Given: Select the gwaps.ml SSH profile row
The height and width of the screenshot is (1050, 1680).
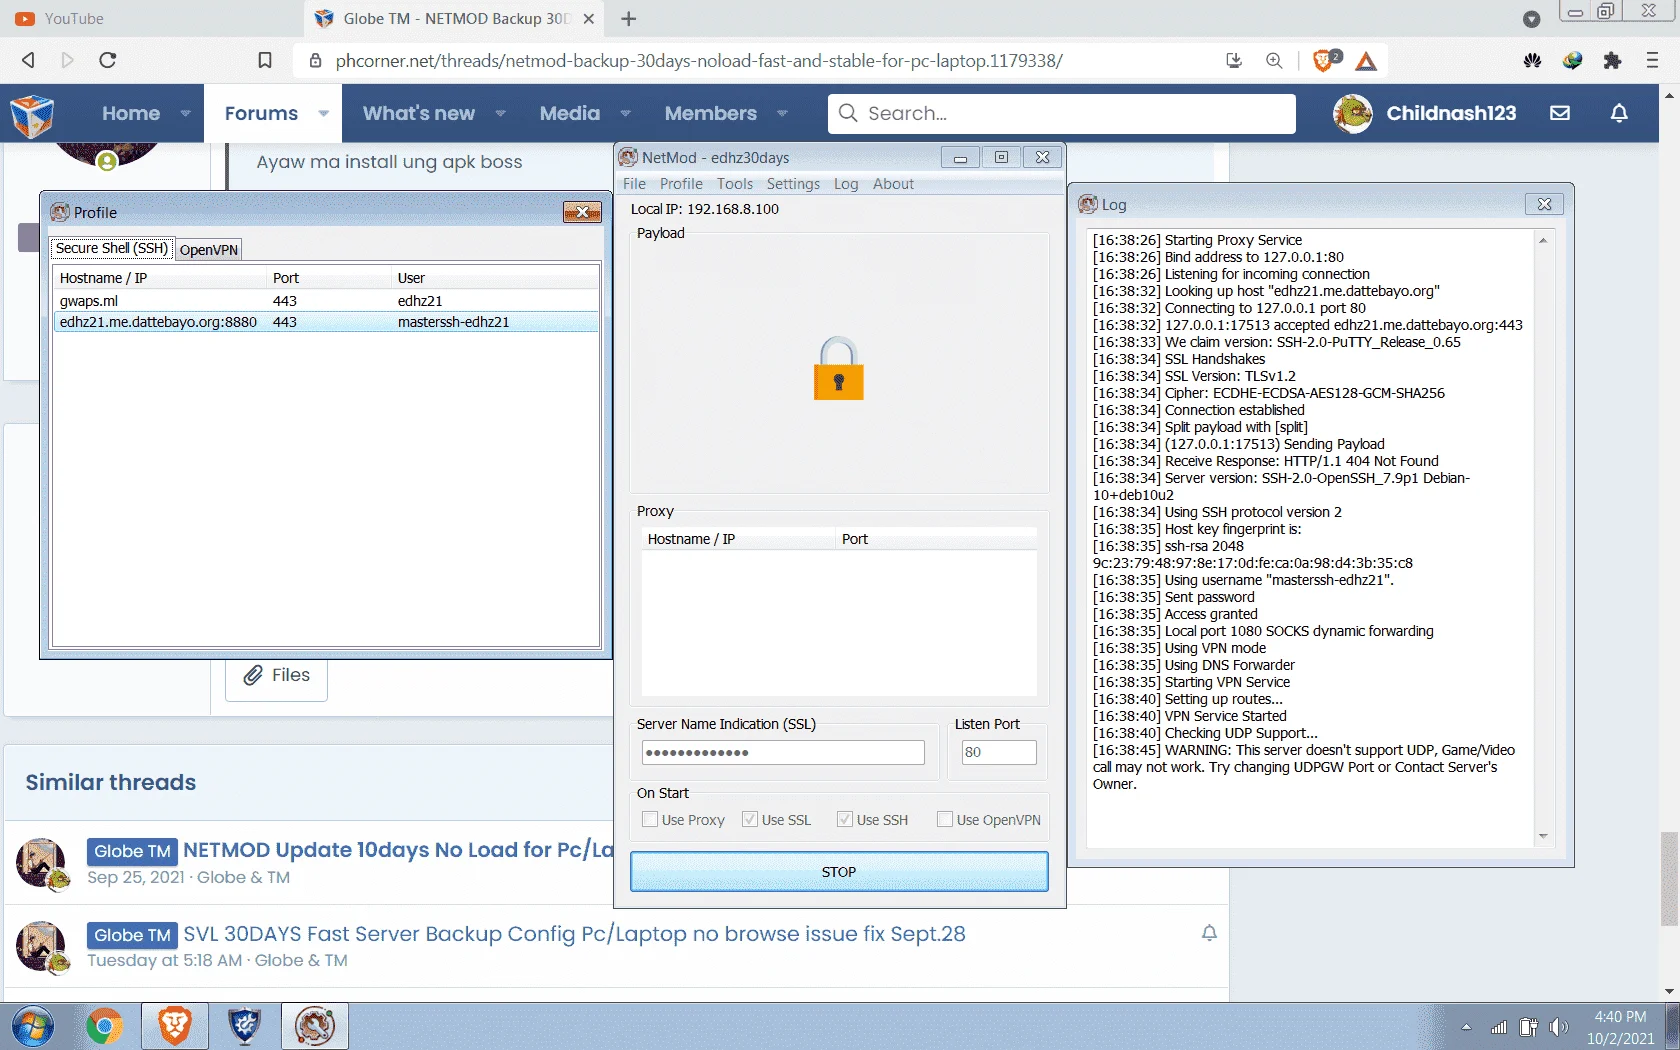Looking at the screenshot, I should tap(326, 301).
